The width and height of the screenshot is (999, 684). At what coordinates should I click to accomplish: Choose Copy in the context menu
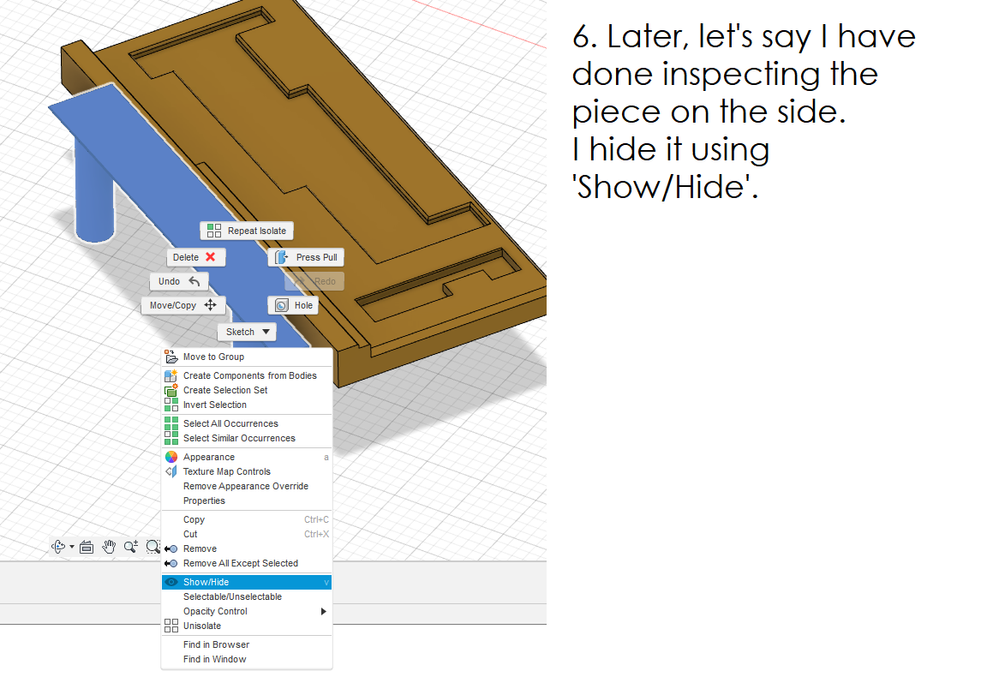point(247,520)
